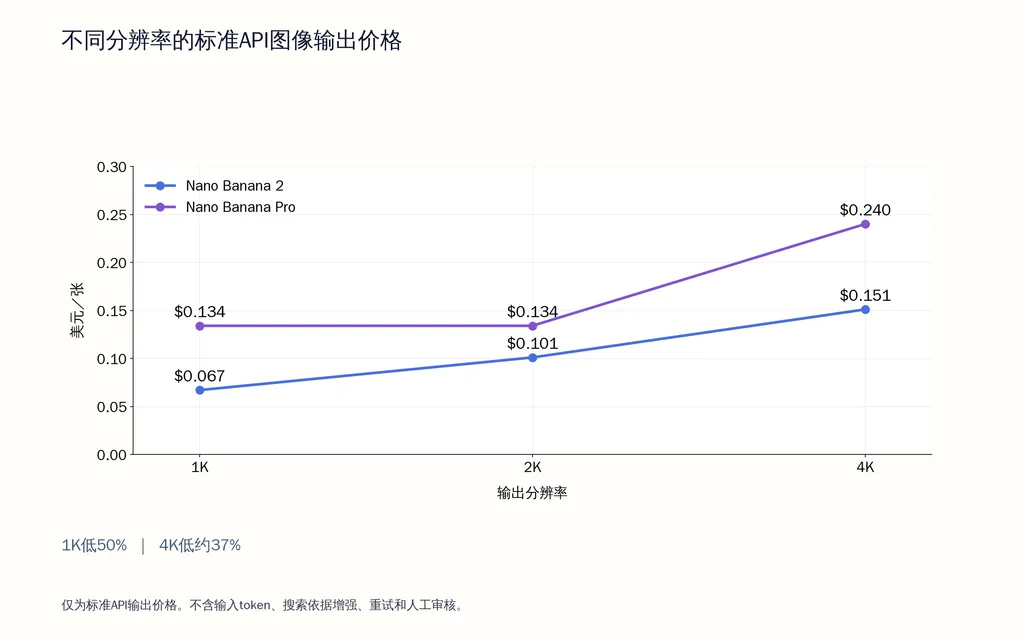Screen dimensions: 1024x640
Task: Click the purple data point at 4K
Action: [865, 224]
